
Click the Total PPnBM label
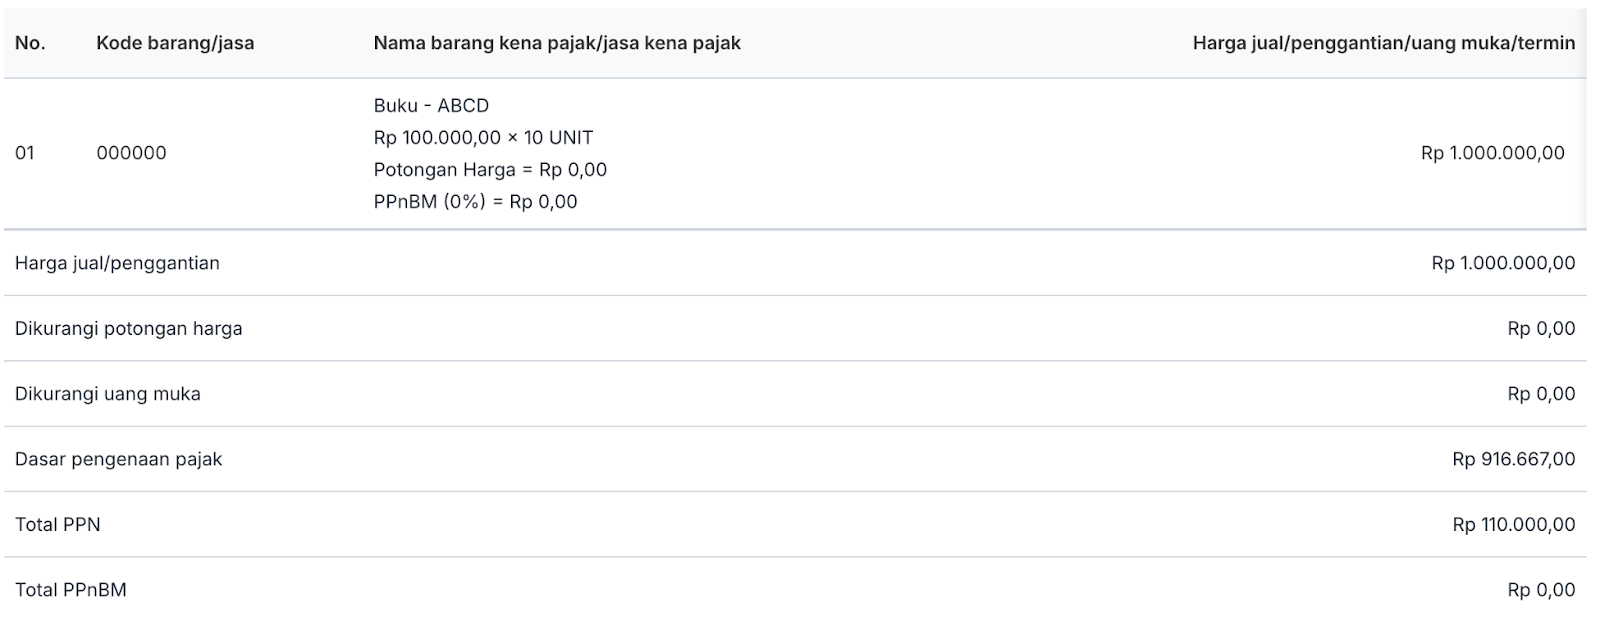coord(70,590)
